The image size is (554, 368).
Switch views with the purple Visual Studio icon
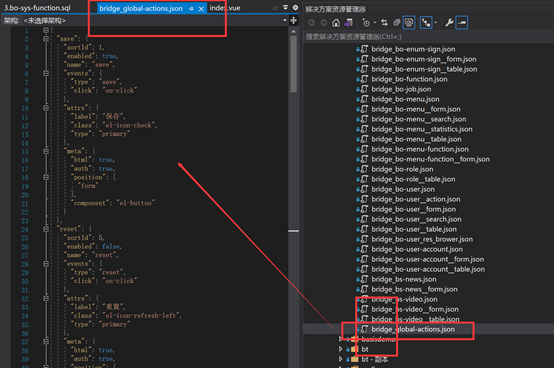[x=348, y=23]
